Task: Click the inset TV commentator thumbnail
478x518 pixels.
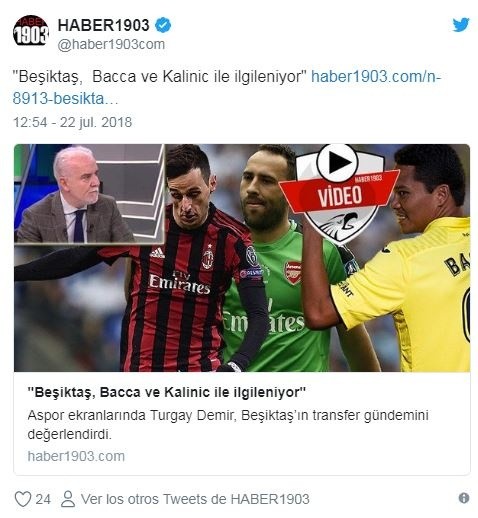Action: tap(89, 194)
